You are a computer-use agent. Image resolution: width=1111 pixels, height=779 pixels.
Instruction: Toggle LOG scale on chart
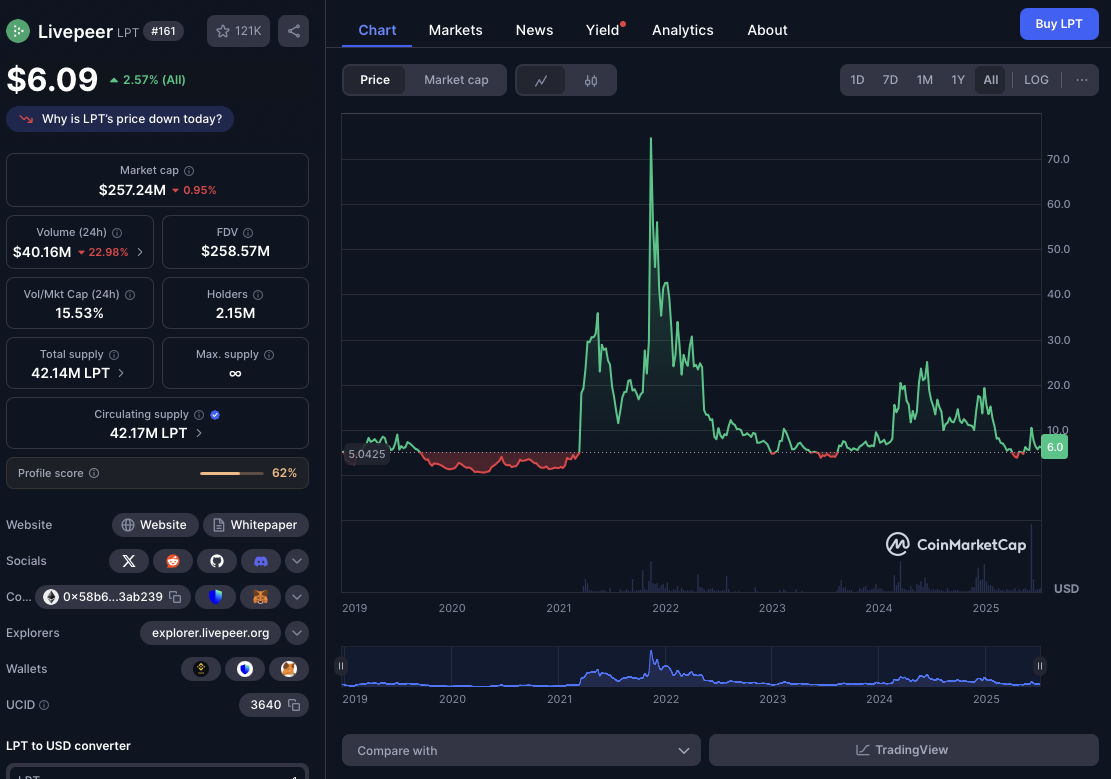[x=1036, y=80]
